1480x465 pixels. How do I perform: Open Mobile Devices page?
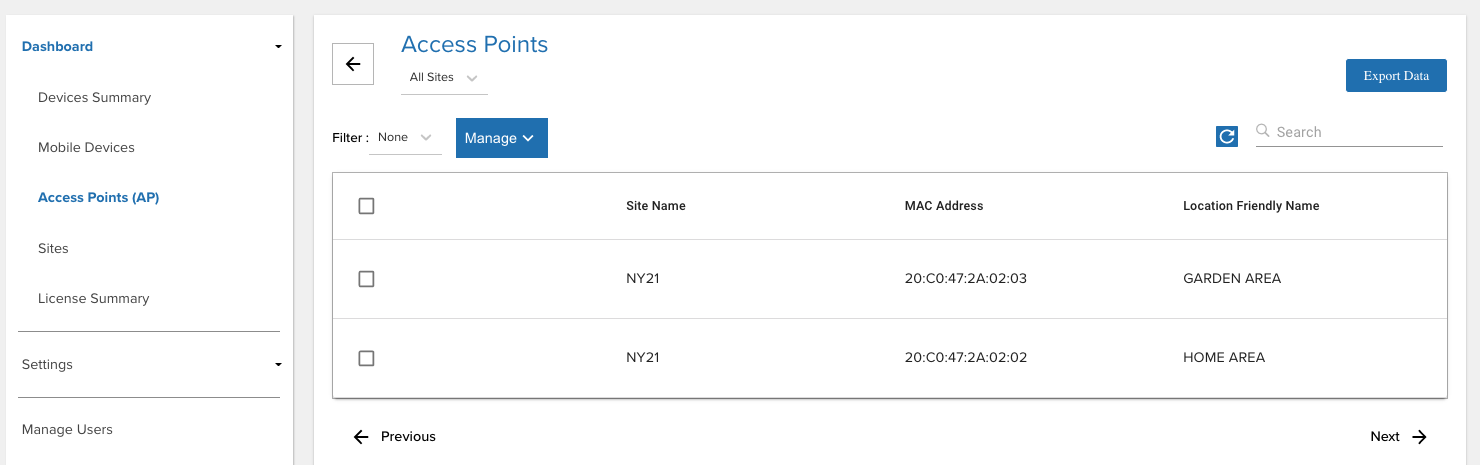[86, 147]
